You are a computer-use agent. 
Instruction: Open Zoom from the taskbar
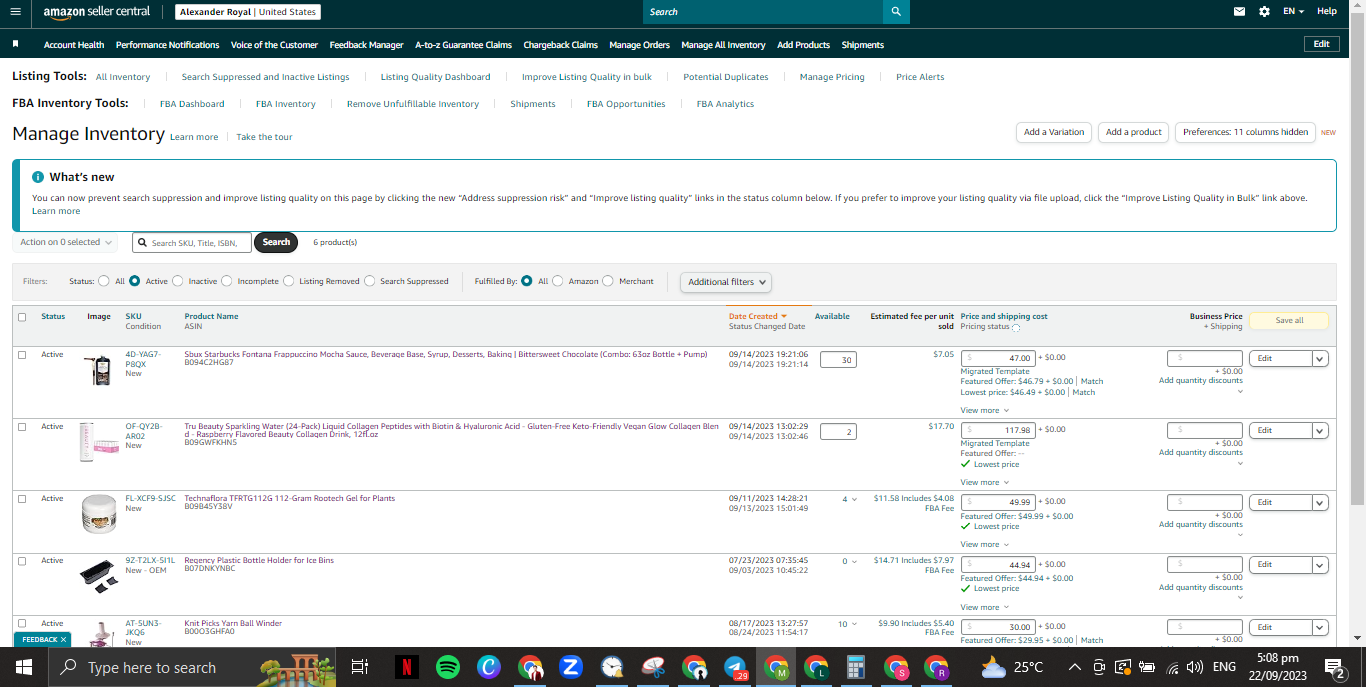point(571,667)
